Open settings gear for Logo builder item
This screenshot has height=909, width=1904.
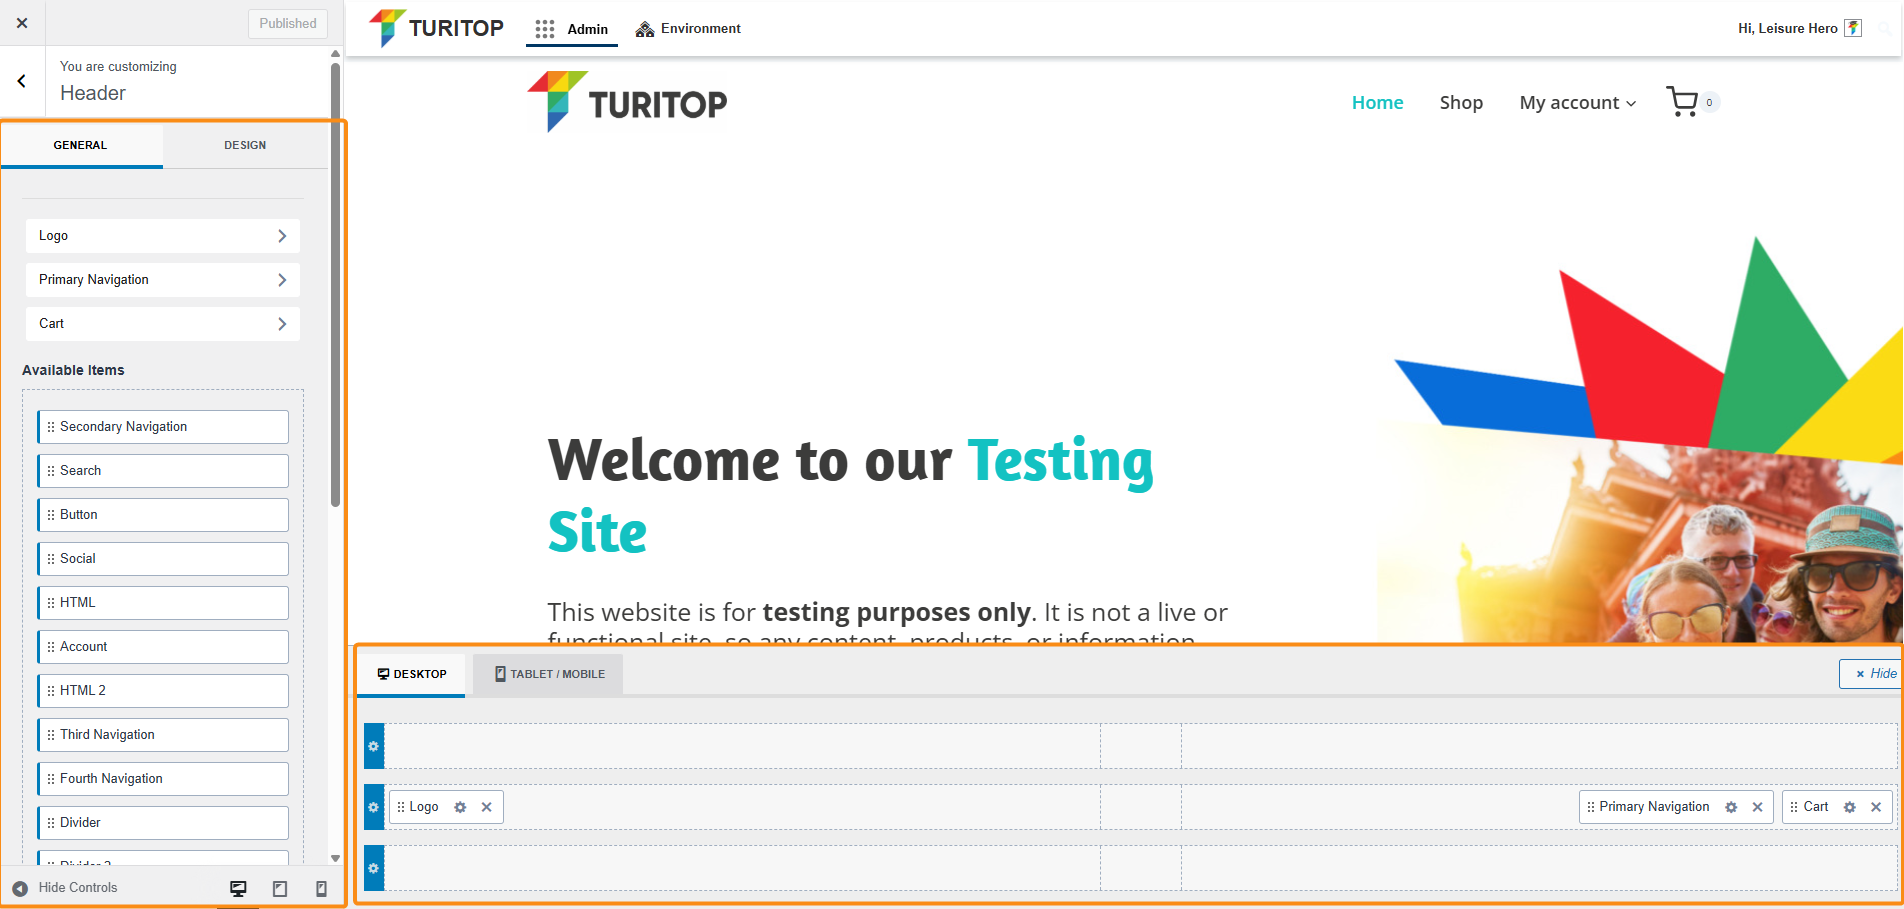(x=460, y=807)
